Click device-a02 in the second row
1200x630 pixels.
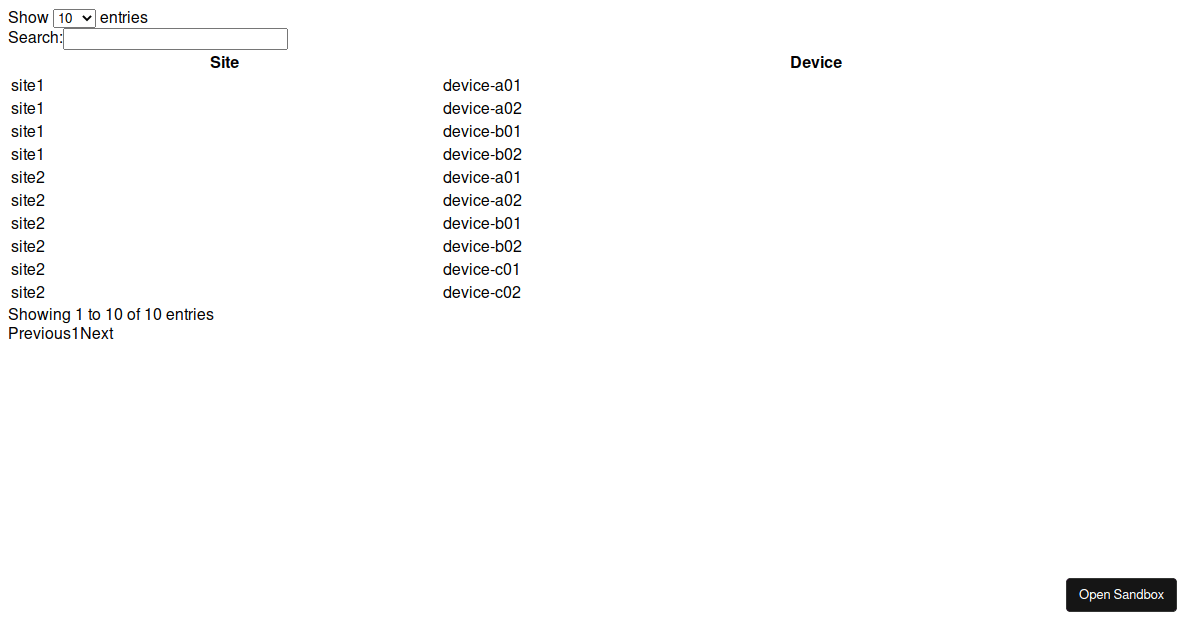coord(482,109)
